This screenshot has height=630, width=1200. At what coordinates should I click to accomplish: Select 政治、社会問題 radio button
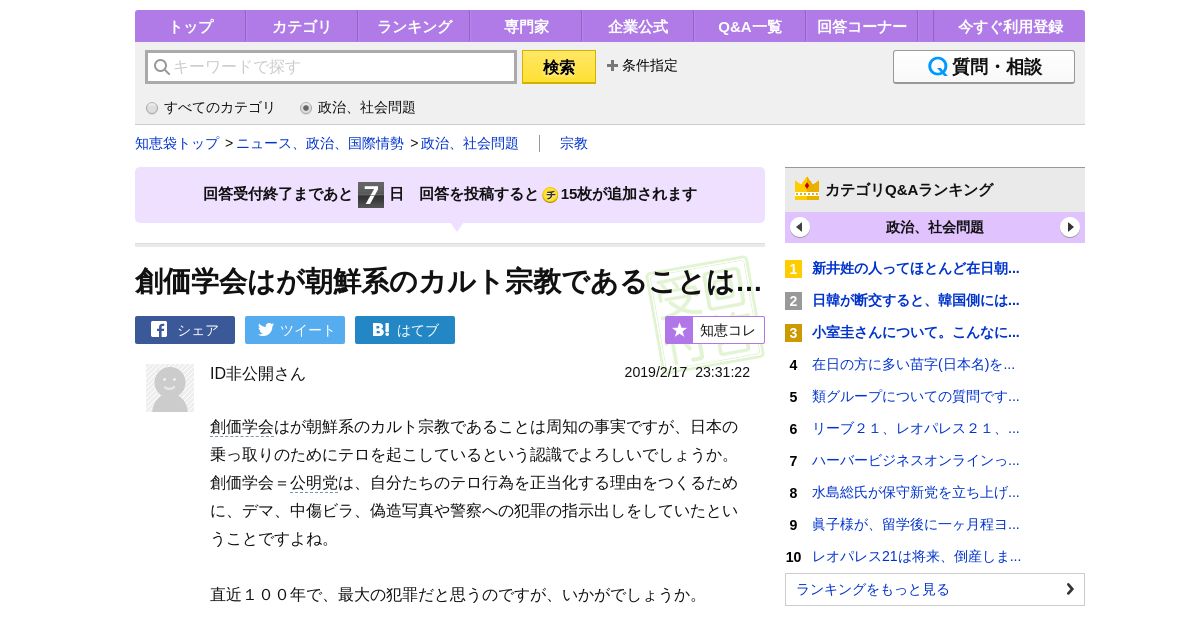pos(306,108)
